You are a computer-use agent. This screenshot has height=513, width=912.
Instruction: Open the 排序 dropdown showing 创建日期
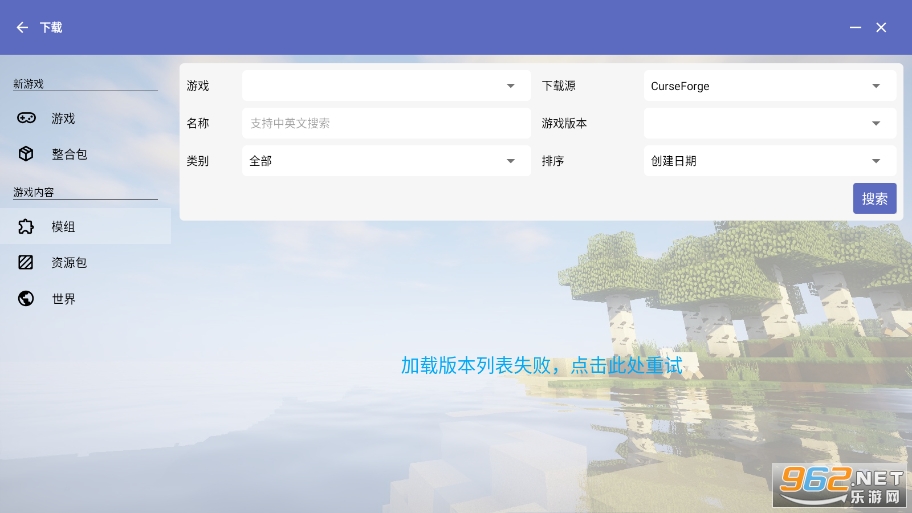coord(769,161)
